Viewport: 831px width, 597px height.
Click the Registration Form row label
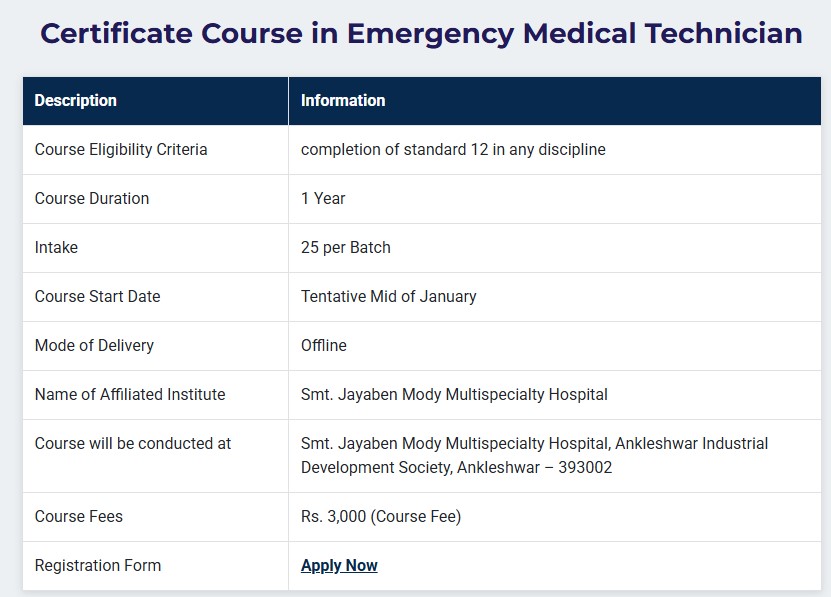(x=98, y=565)
